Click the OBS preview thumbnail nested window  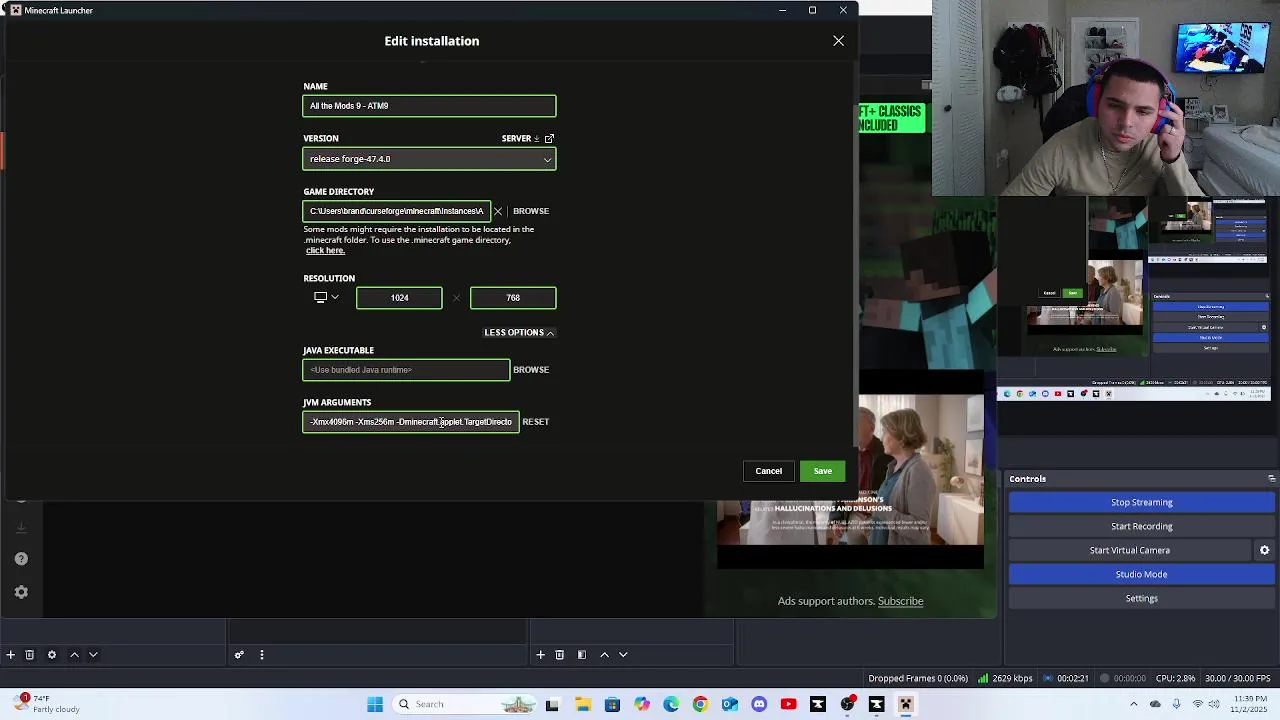(x=1134, y=296)
